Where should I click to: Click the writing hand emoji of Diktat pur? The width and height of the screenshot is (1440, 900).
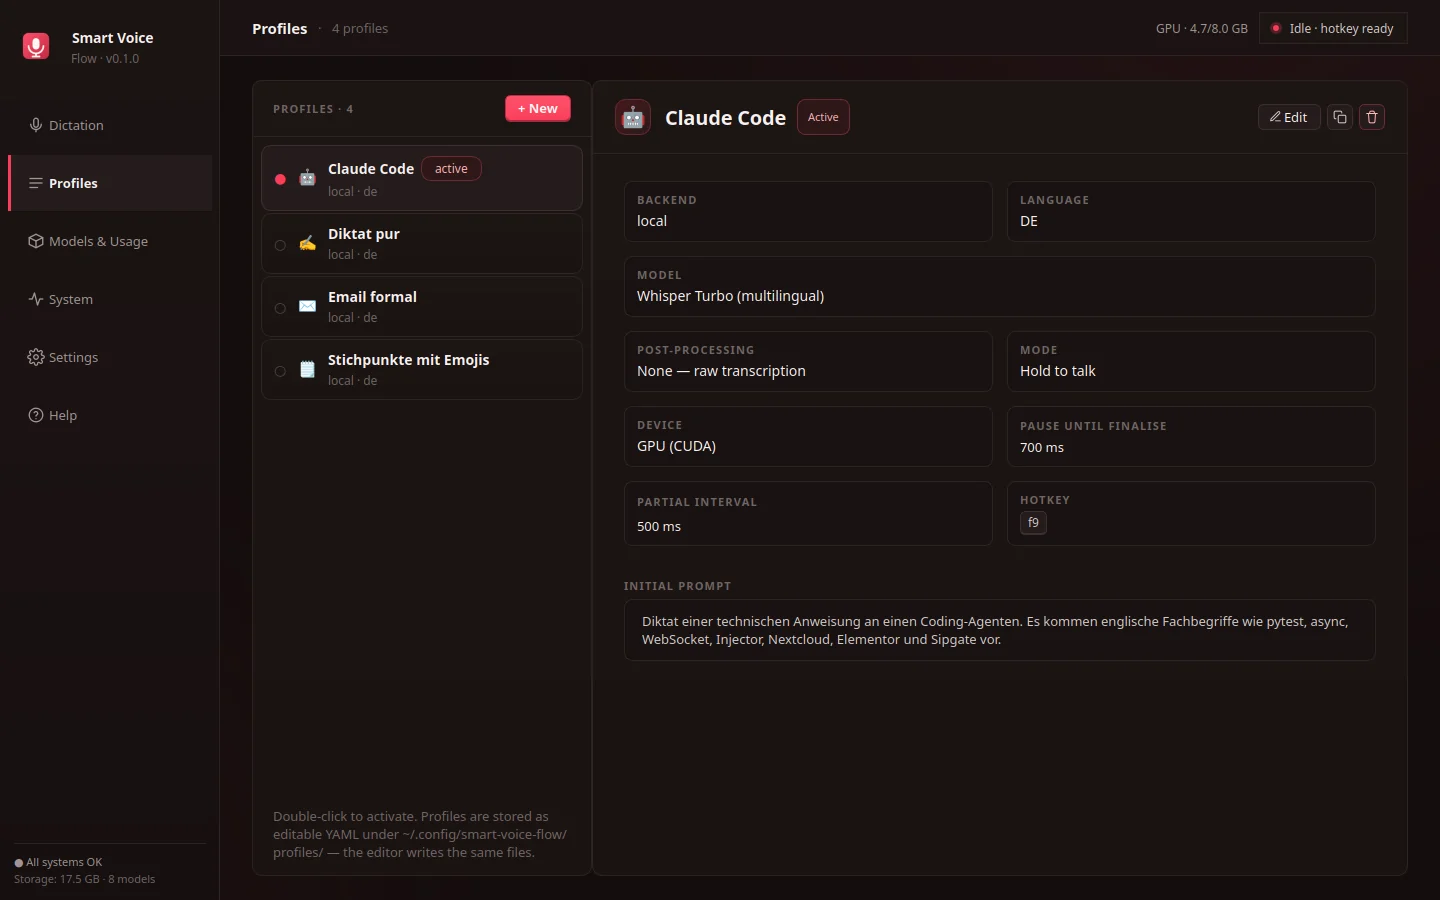[307, 243]
